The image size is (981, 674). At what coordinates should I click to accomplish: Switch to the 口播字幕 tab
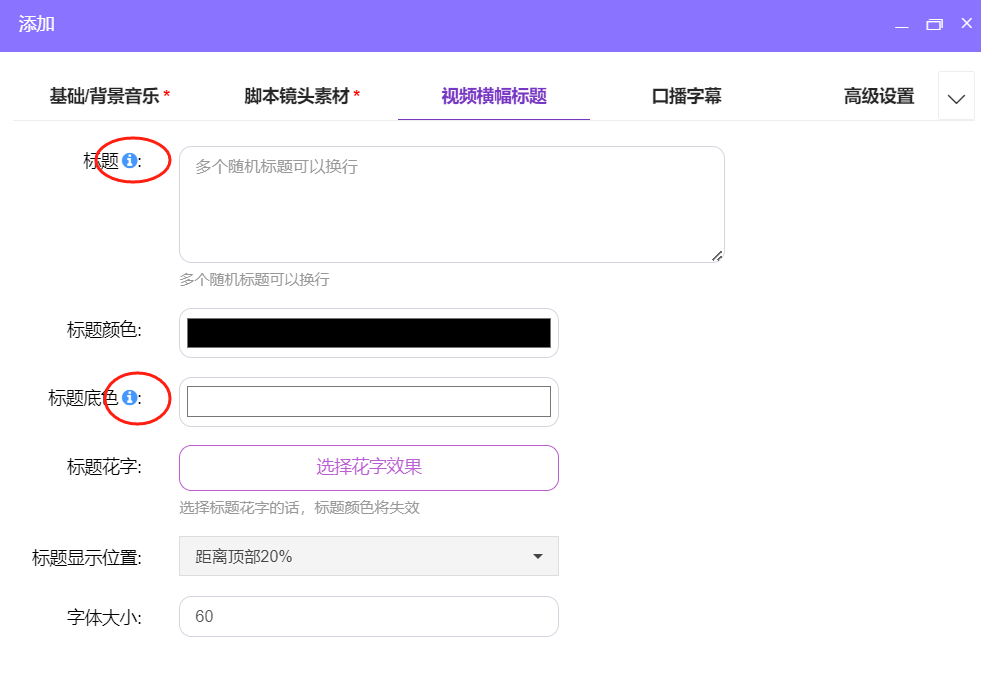point(686,95)
